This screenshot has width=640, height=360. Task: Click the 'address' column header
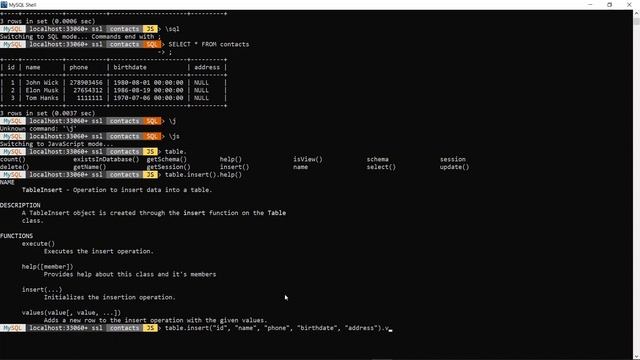coord(207,67)
